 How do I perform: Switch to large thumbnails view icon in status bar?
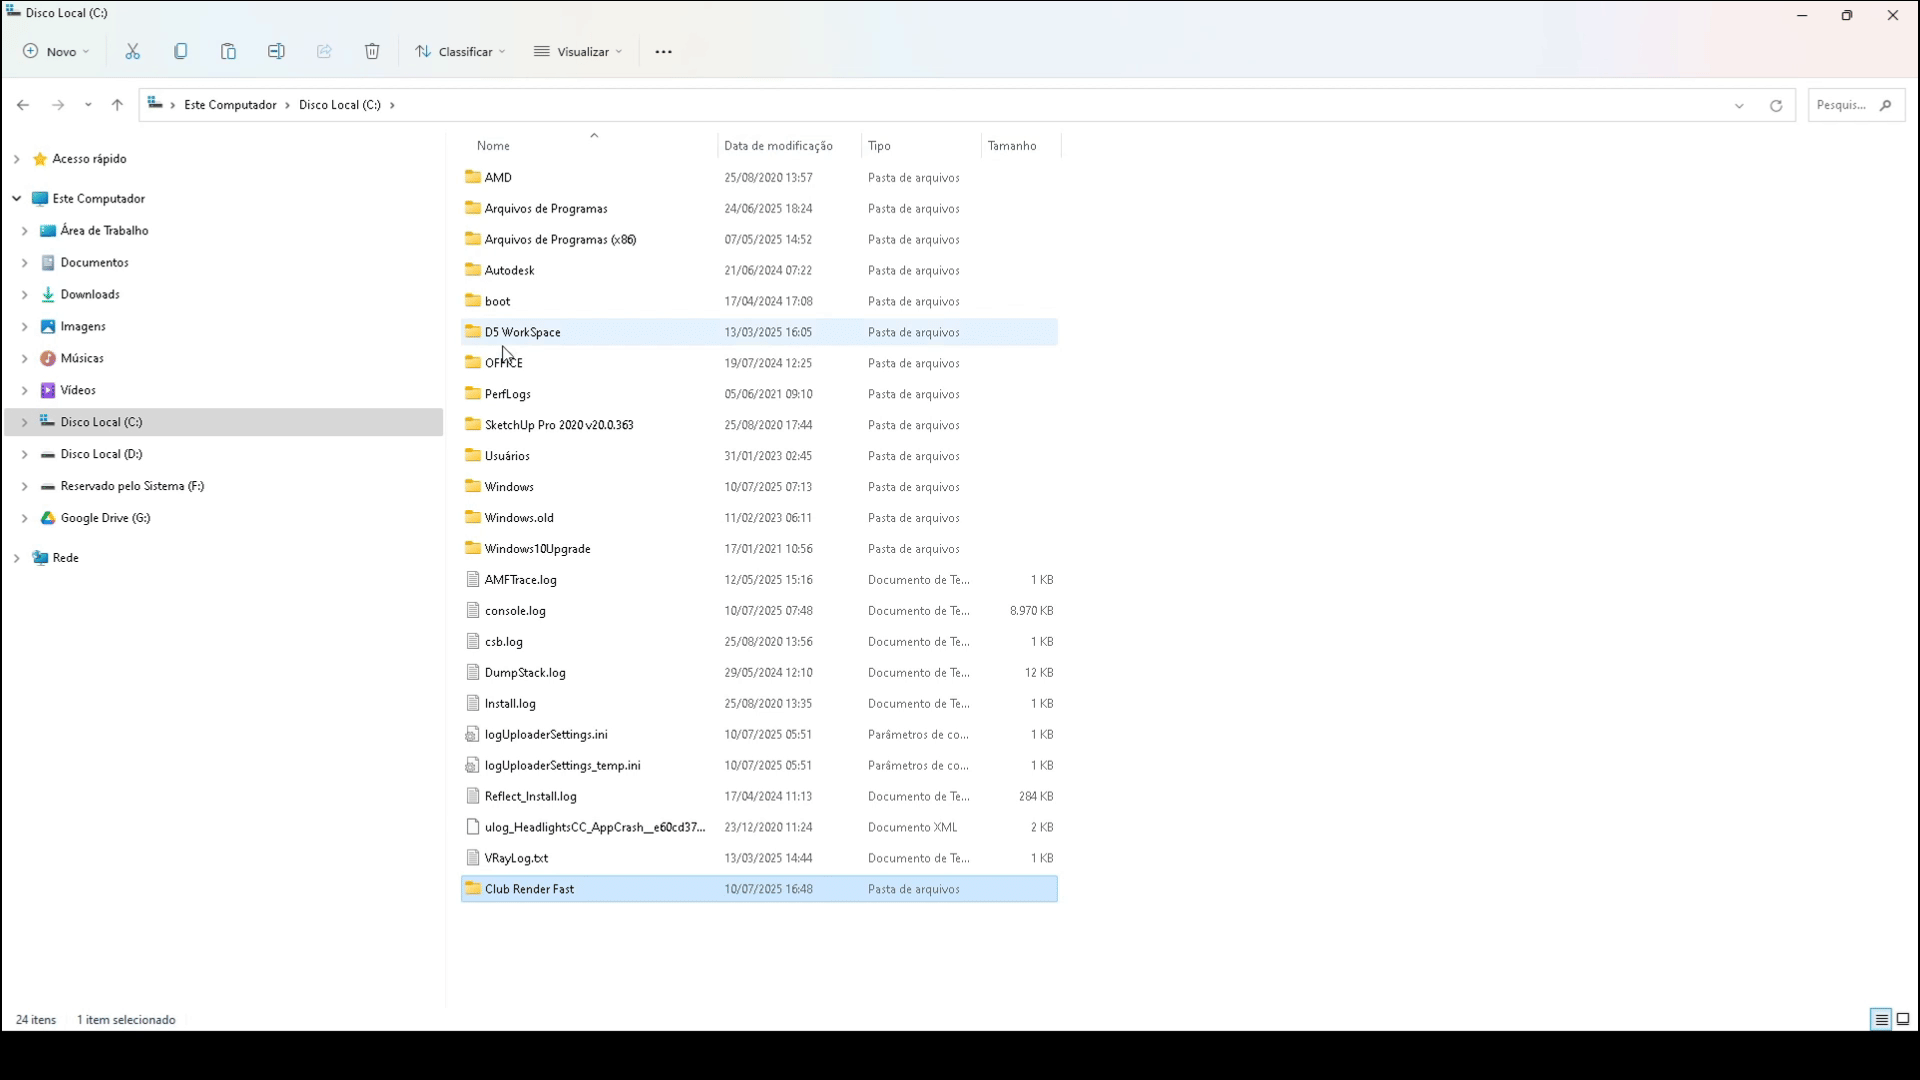(1903, 1019)
